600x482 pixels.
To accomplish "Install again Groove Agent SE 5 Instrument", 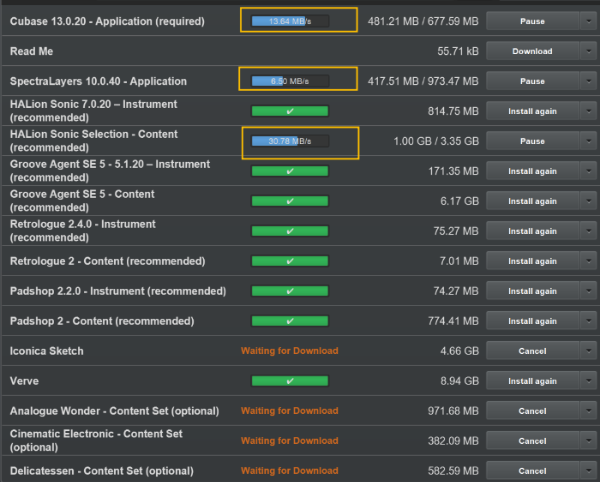I will (x=532, y=171).
